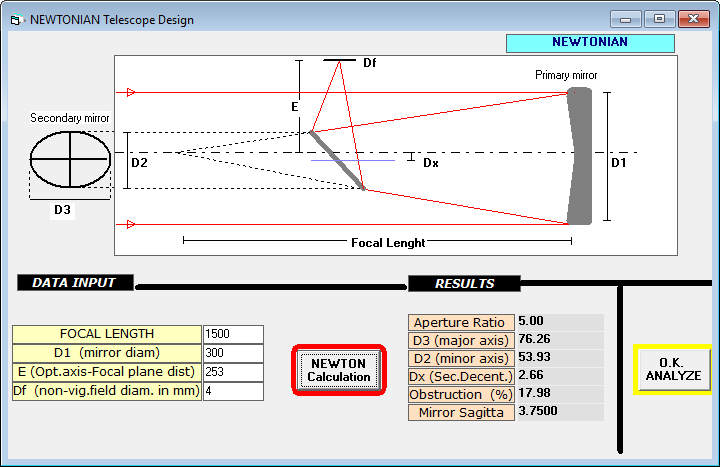
Task: Click the Obstruction (%) label
Action: [461, 394]
